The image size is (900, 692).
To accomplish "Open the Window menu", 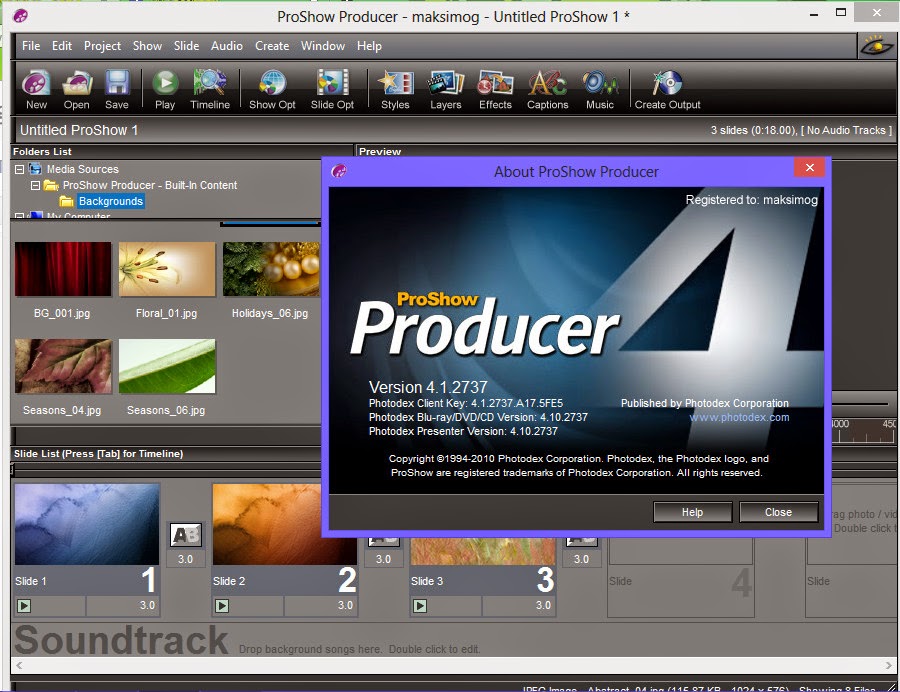I will point(323,46).
